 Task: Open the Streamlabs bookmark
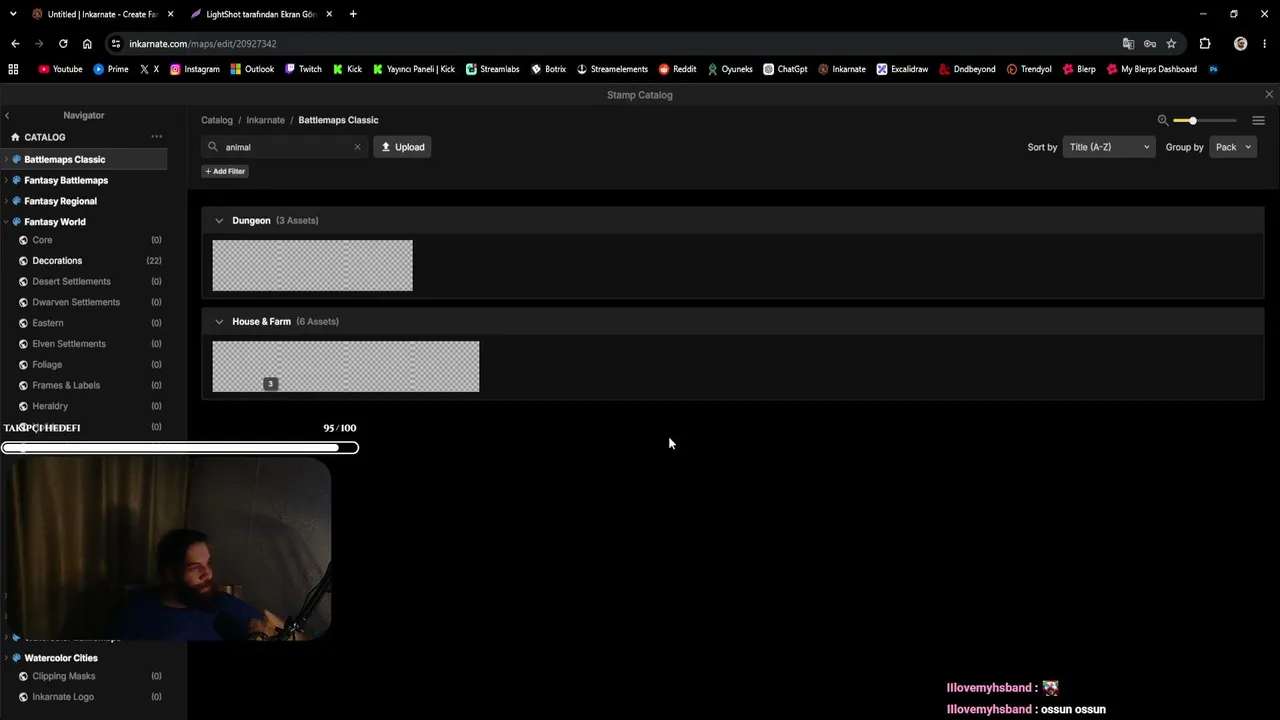(492, 69)
